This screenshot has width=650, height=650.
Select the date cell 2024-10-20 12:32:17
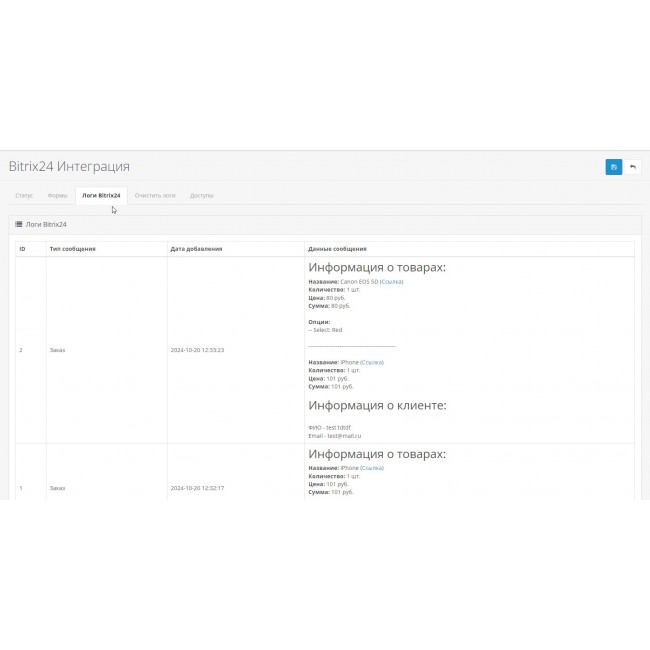pos(197,488)
